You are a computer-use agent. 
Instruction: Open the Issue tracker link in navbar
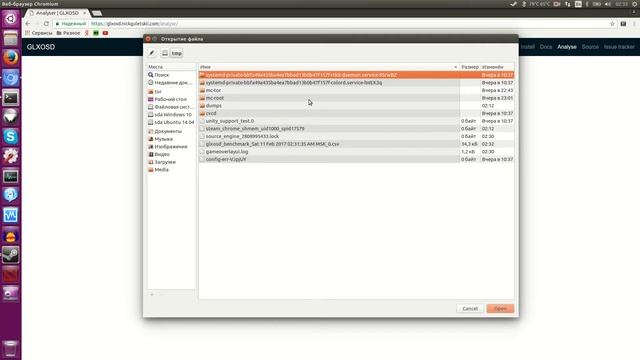click(619, 47)
